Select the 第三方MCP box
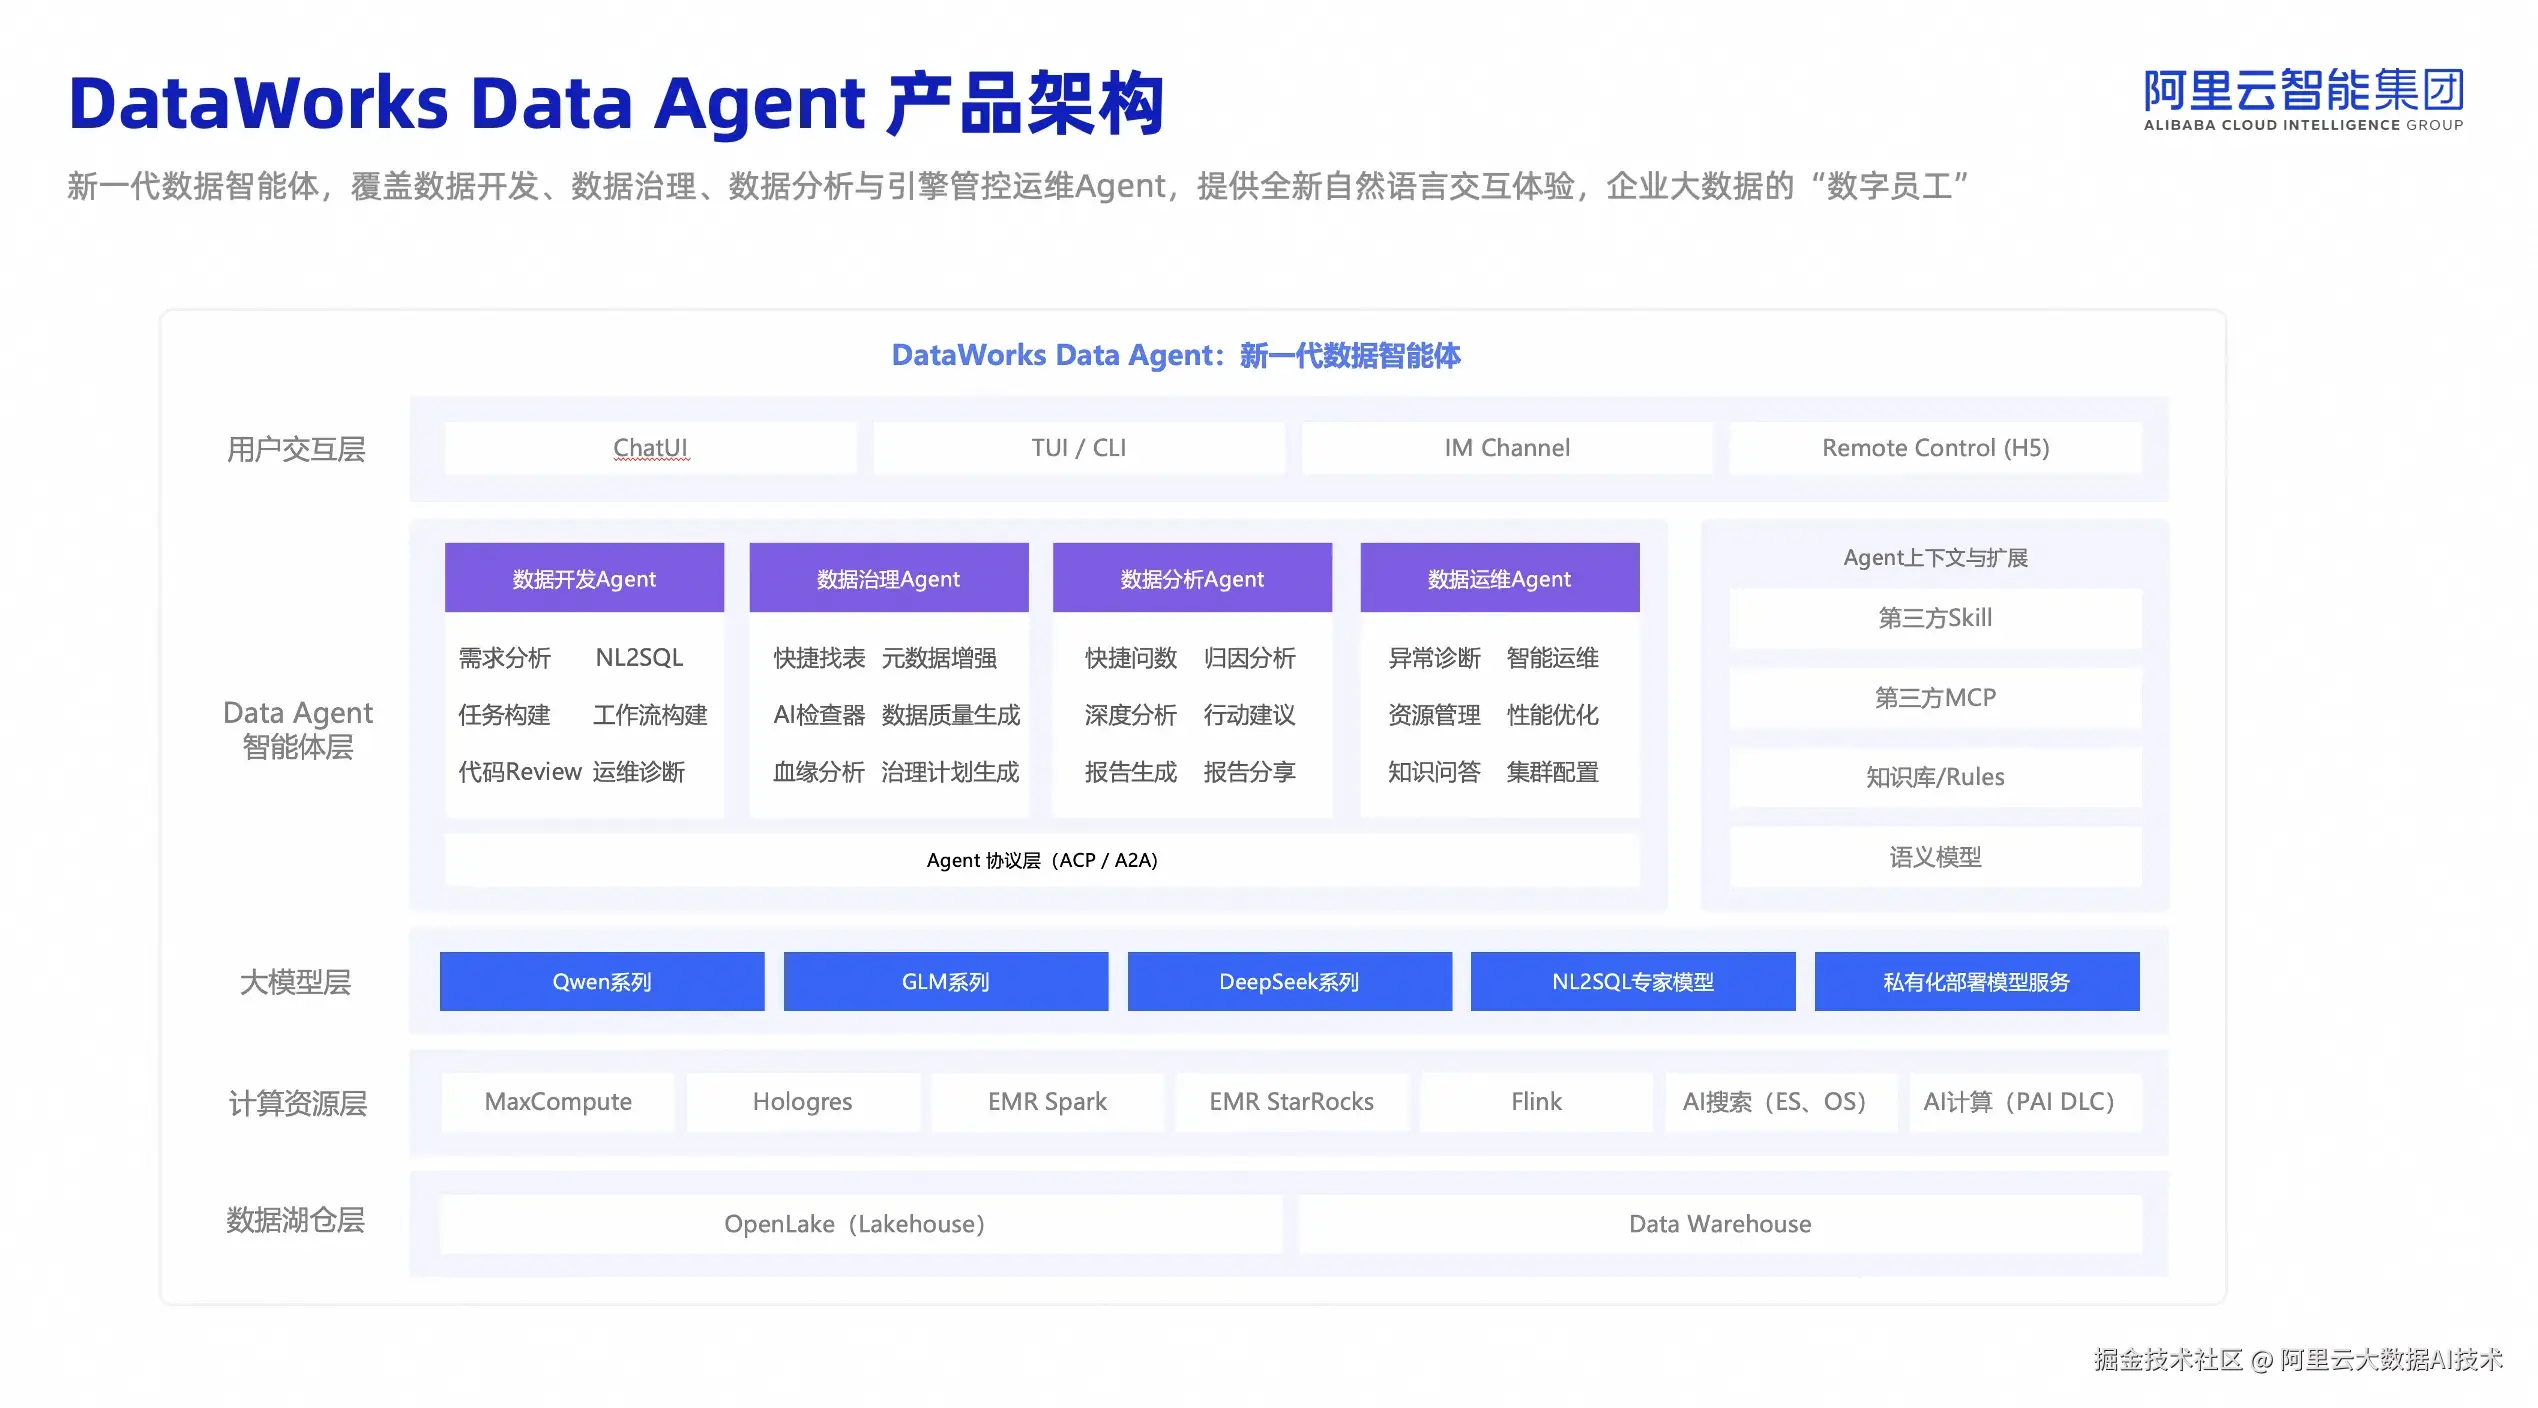This screenshot has height=1408, width=2538. 1936,698
